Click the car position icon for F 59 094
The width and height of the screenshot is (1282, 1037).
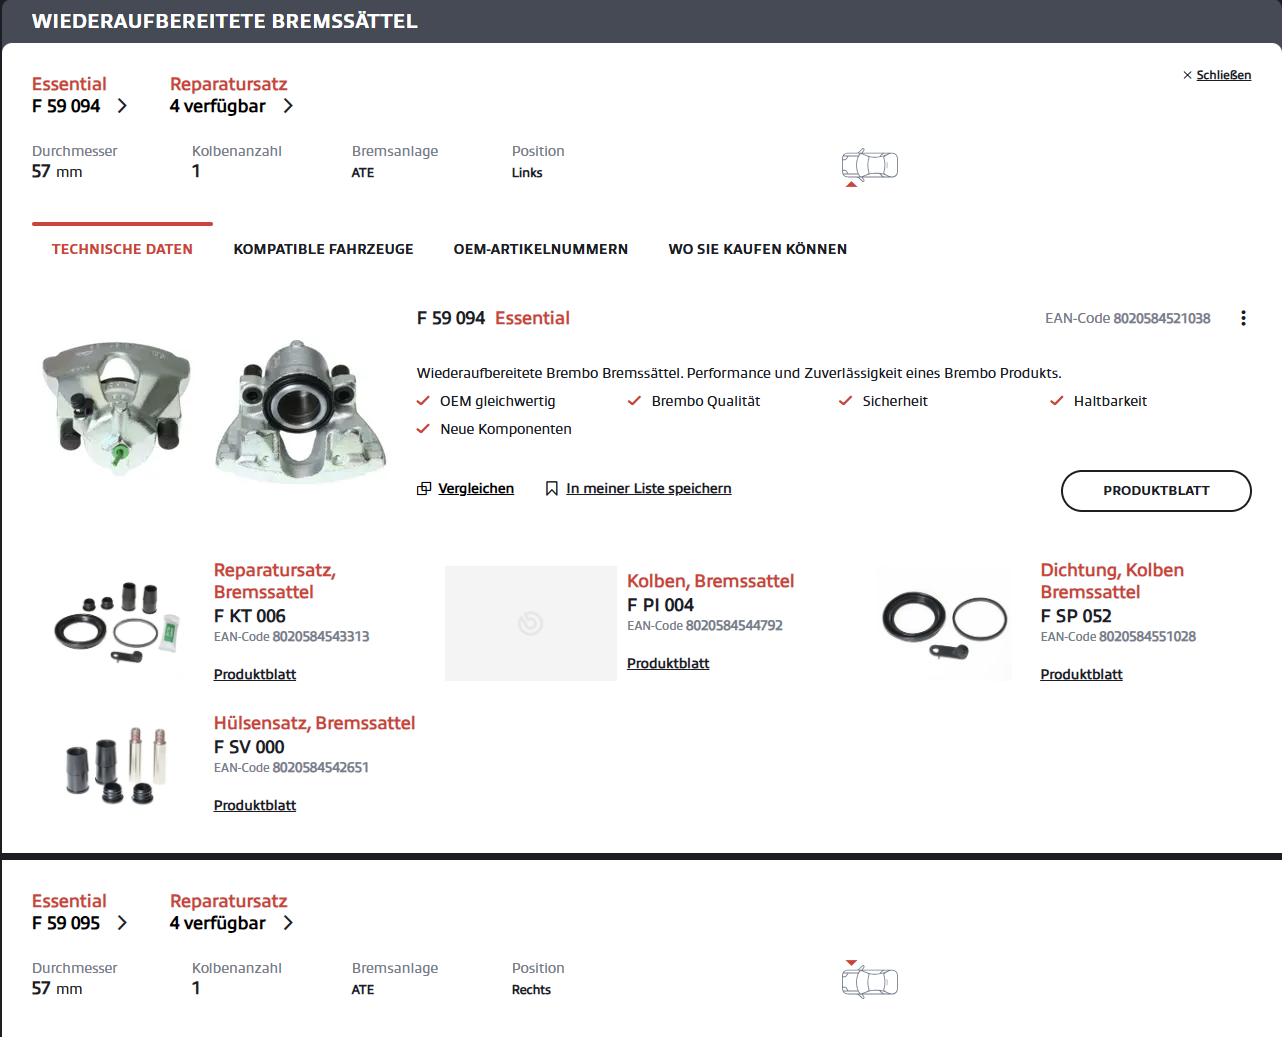[870, 166]
